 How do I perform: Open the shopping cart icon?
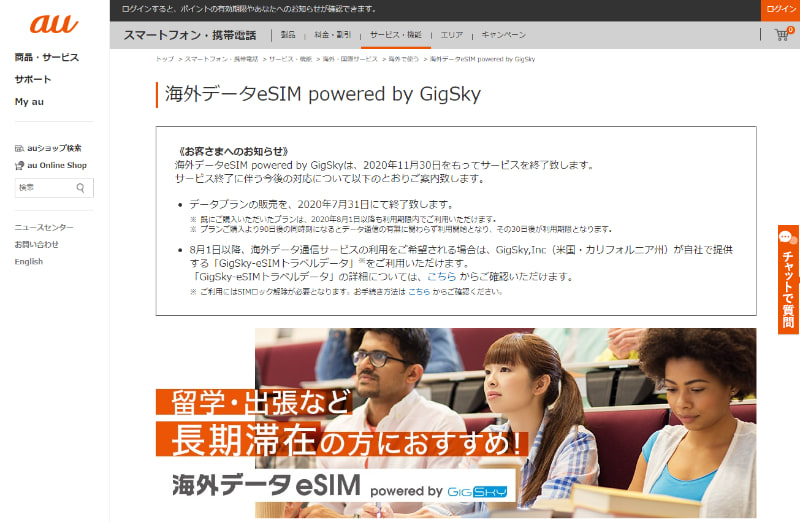(783, 34)
